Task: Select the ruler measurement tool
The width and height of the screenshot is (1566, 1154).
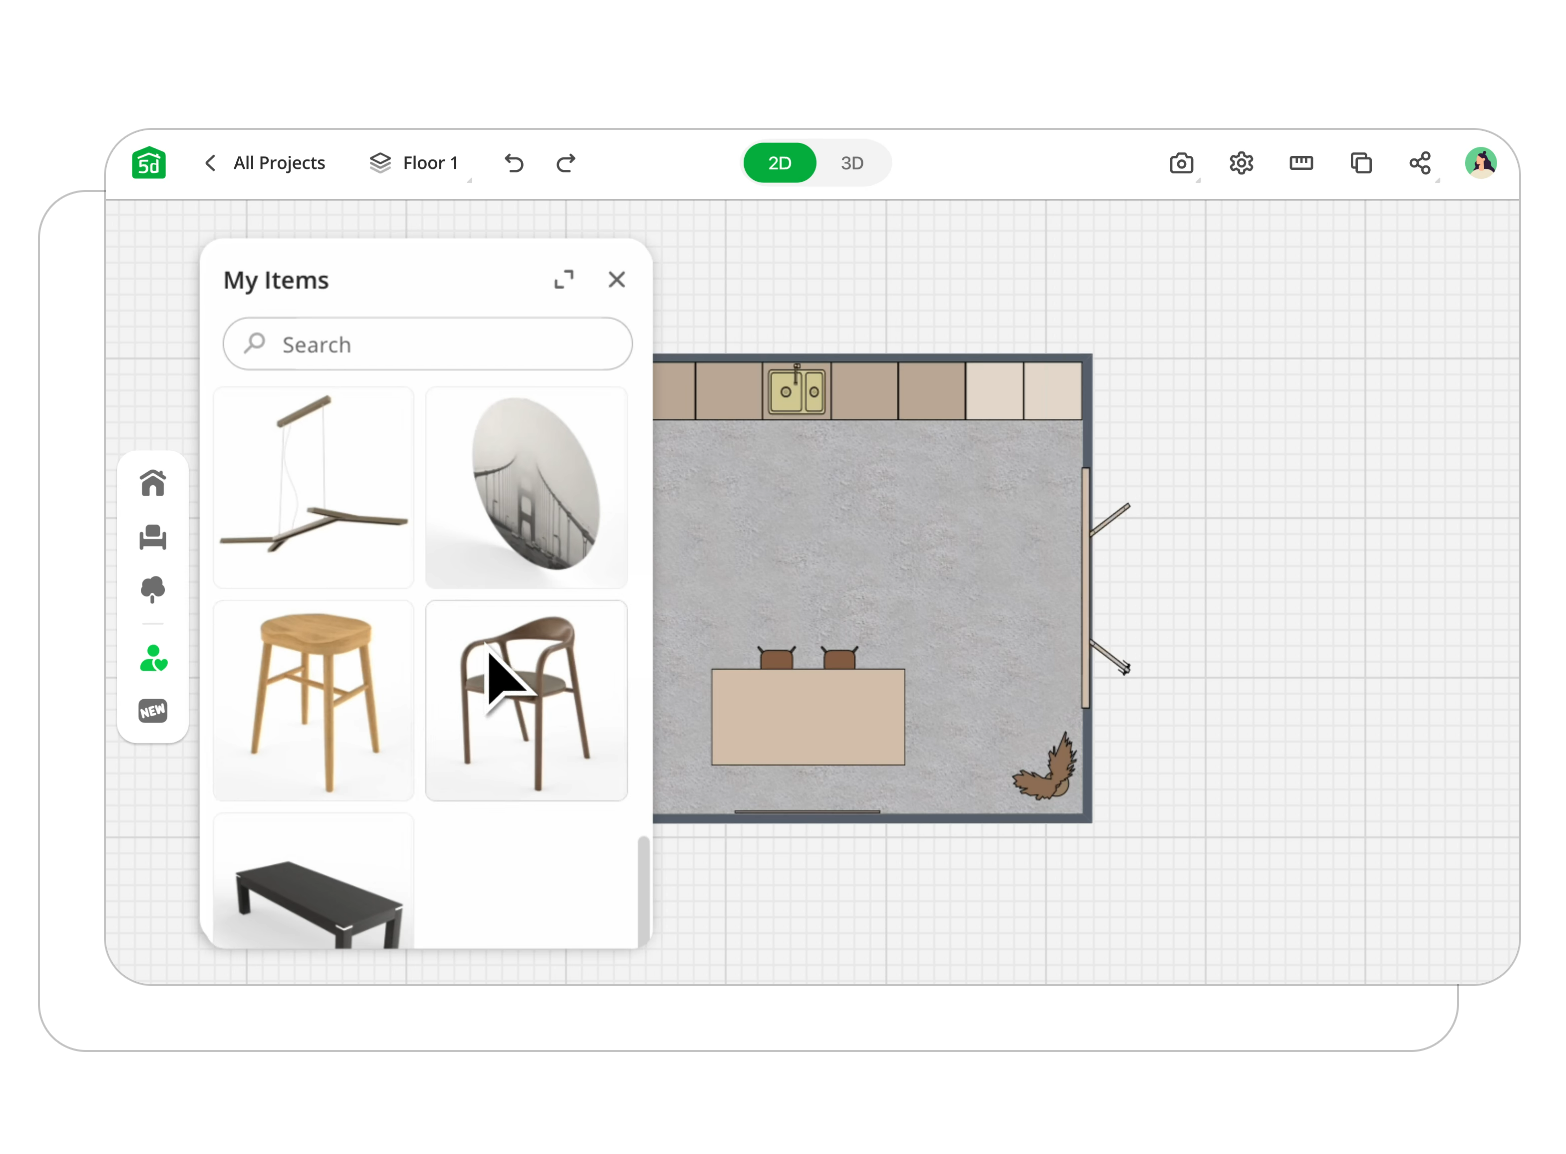Action: point(1301,163)
